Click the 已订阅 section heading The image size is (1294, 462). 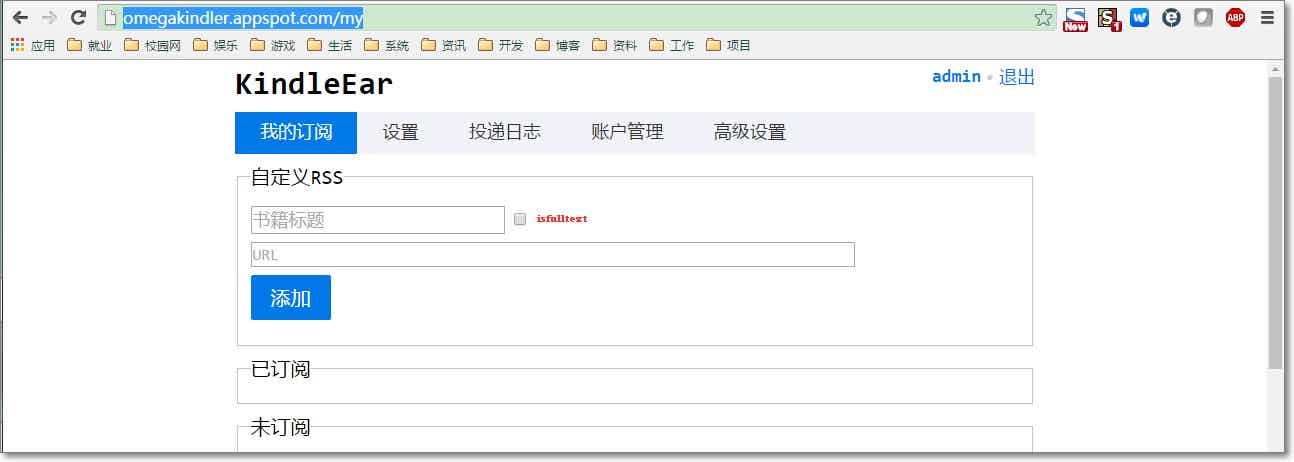click(x=280, y=369)
